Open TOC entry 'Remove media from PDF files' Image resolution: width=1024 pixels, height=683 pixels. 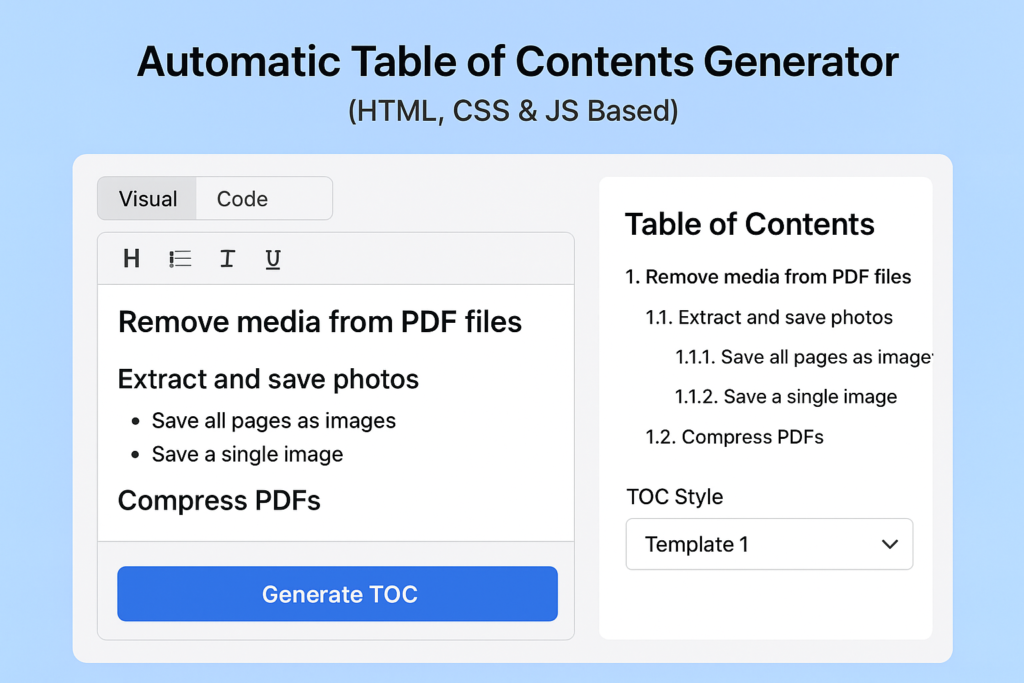[769, 277]
